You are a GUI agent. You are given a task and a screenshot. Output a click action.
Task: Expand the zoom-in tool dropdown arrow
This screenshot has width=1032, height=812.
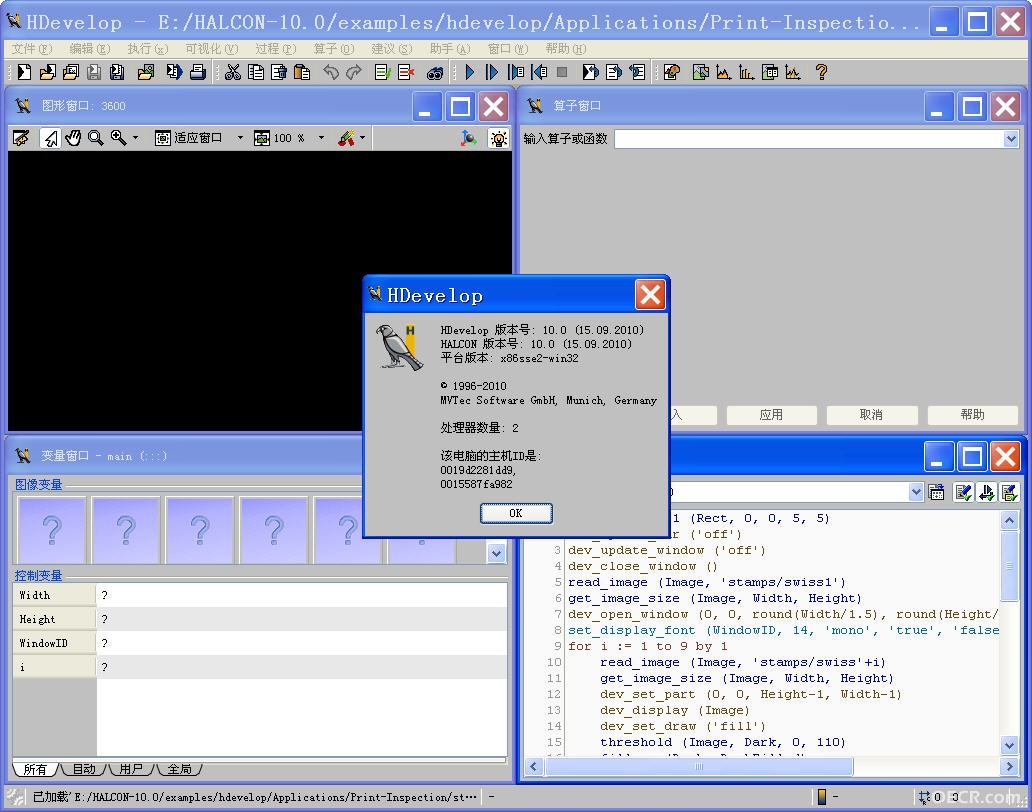[x=136, y=138]
